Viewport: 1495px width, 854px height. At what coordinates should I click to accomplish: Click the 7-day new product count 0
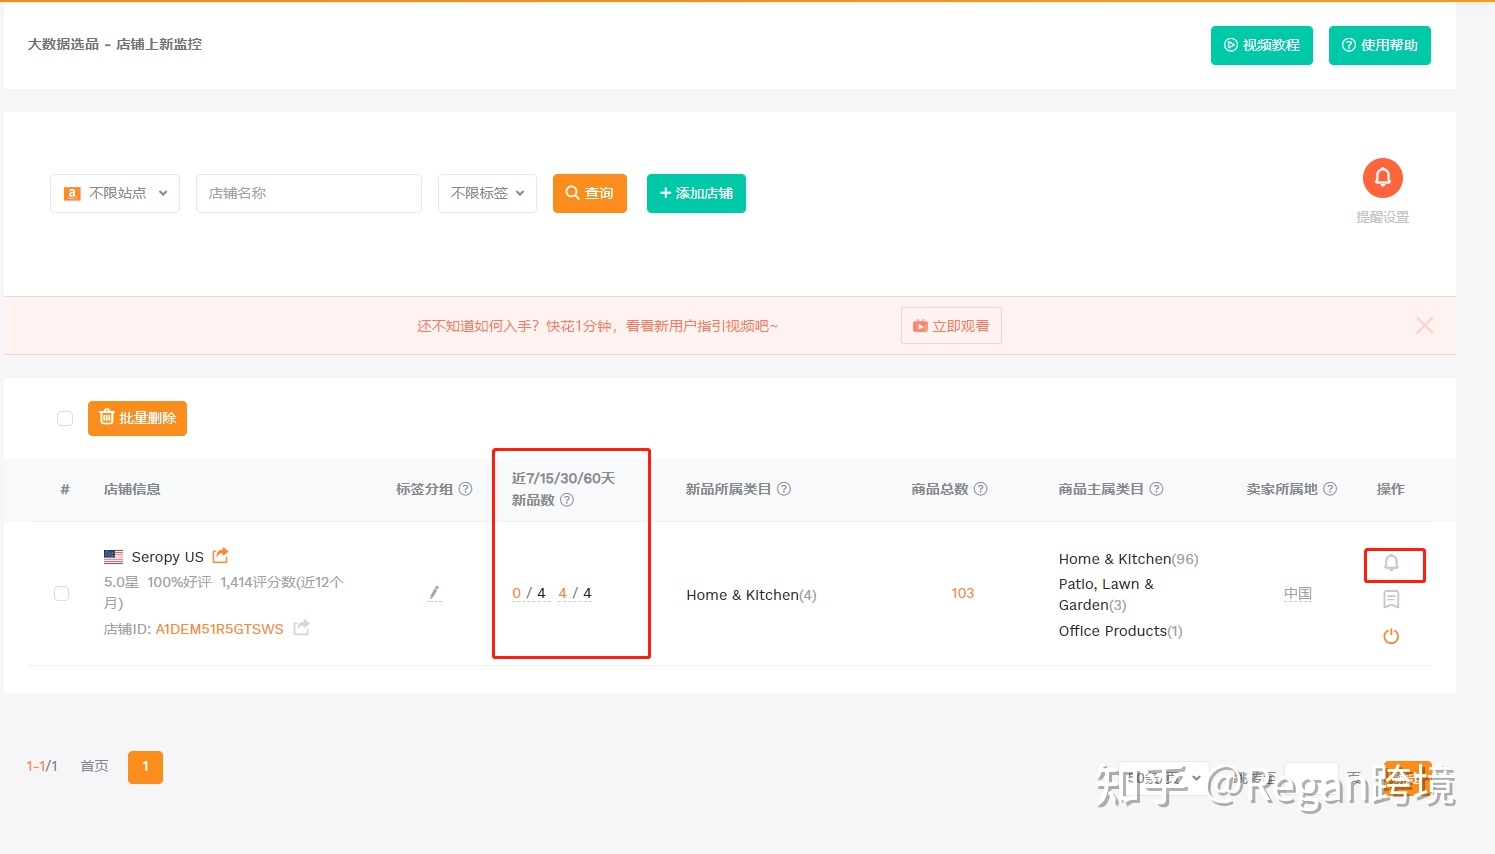click(516, 593)
